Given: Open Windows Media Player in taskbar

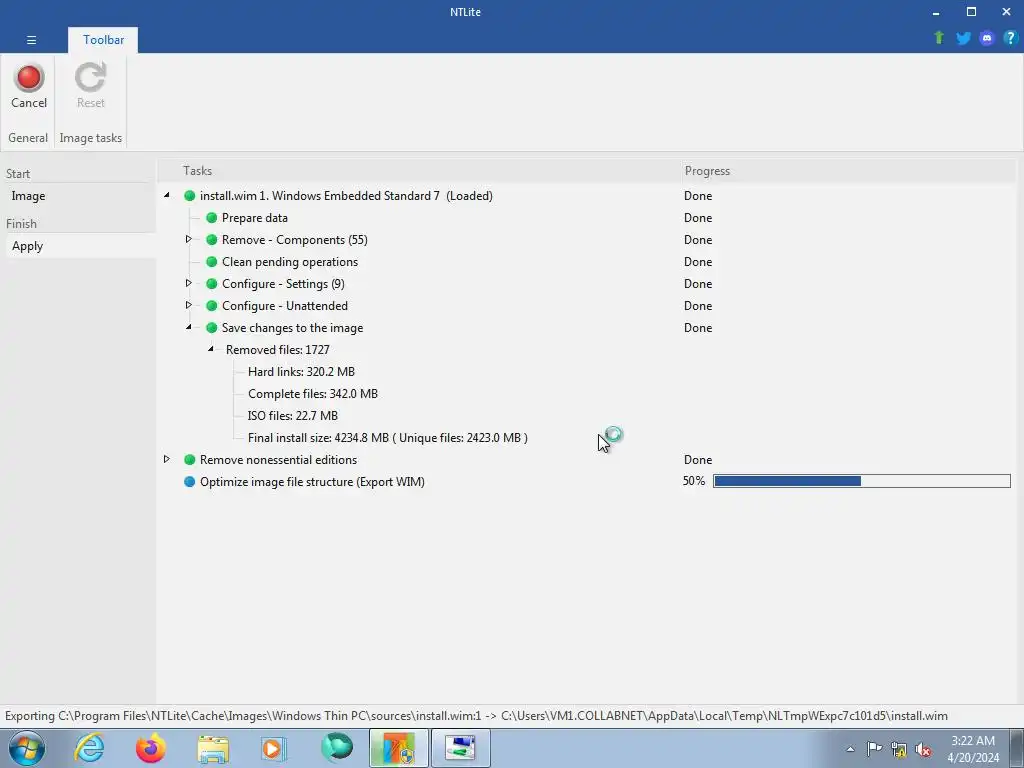Looking at the screenshot, I should click(x=274, y=748).
